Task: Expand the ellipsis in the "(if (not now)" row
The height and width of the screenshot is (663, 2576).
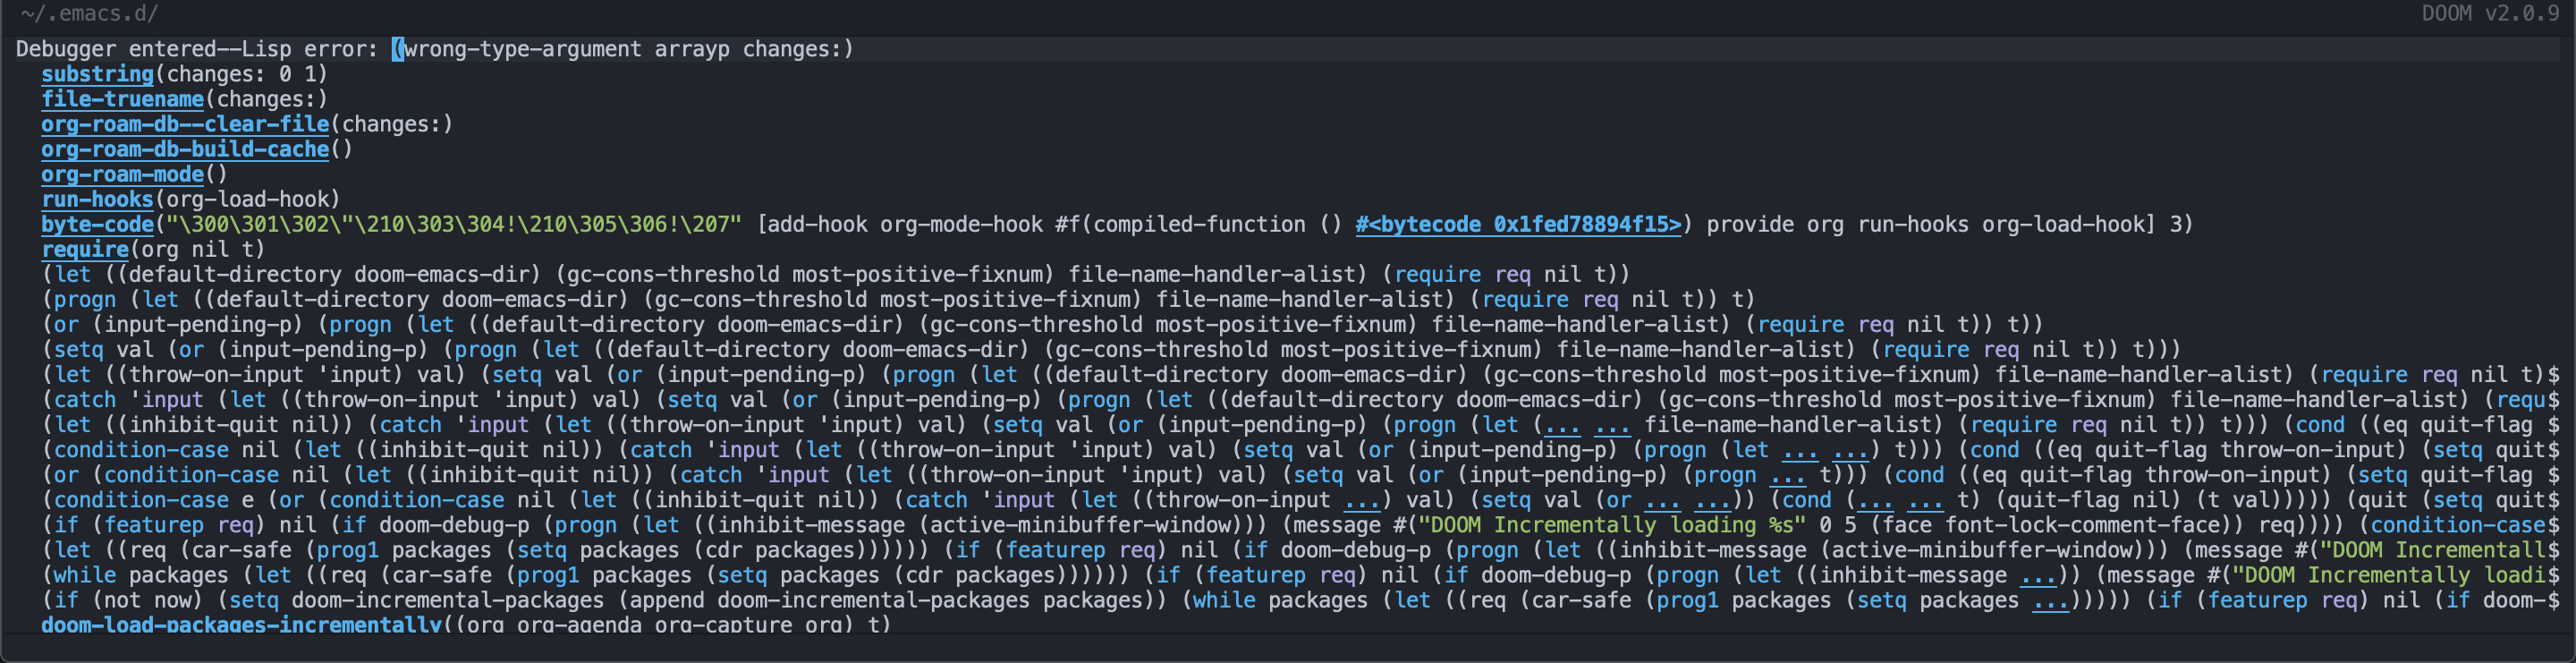Action: 2050,600
